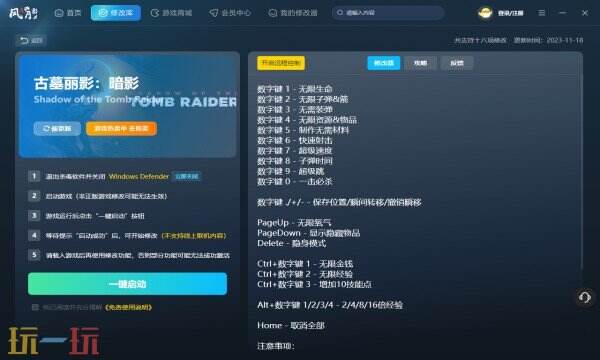The image size is (600, 360).
Task: Switch to the blue 修改器 tab
Action: click(383, 63)
